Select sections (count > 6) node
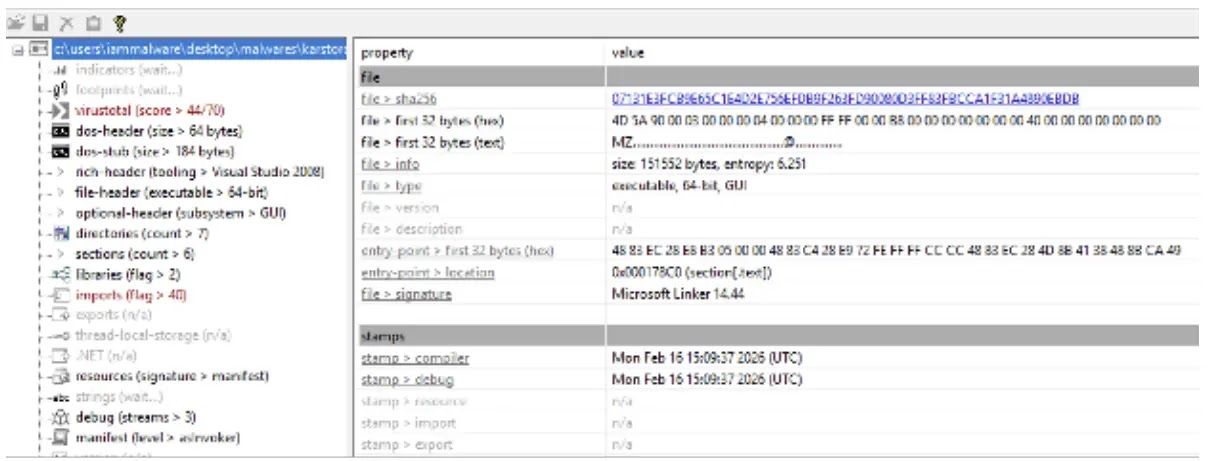 (135, 254)
